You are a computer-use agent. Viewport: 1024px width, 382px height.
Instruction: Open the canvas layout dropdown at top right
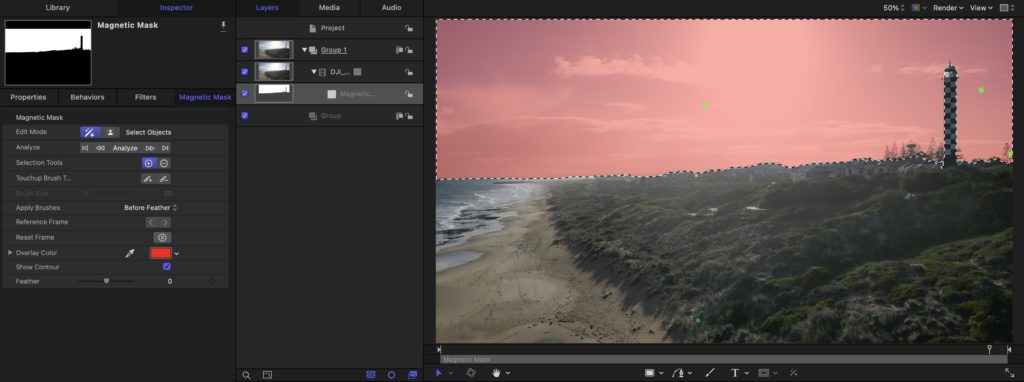point(1006,8)
